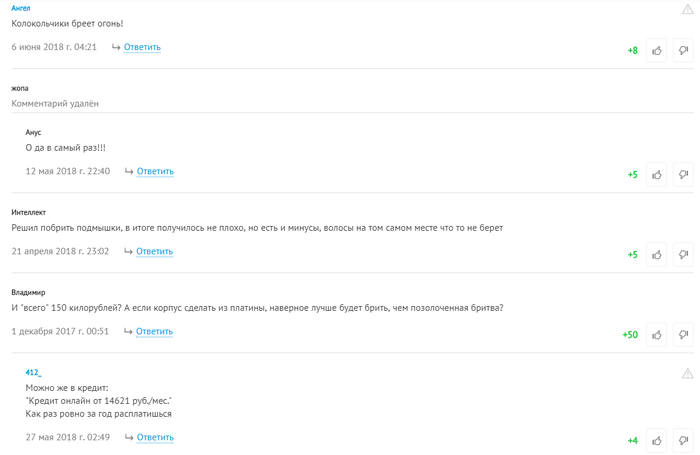
Task: Click Ответить under the 27 мая 2018 comment
Action: 155,437
